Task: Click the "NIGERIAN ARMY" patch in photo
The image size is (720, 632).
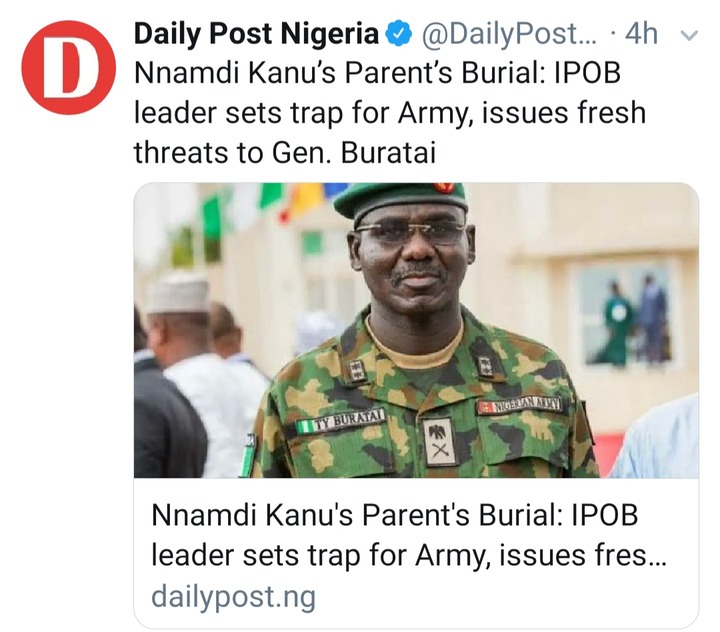Action: click(520, 405)
